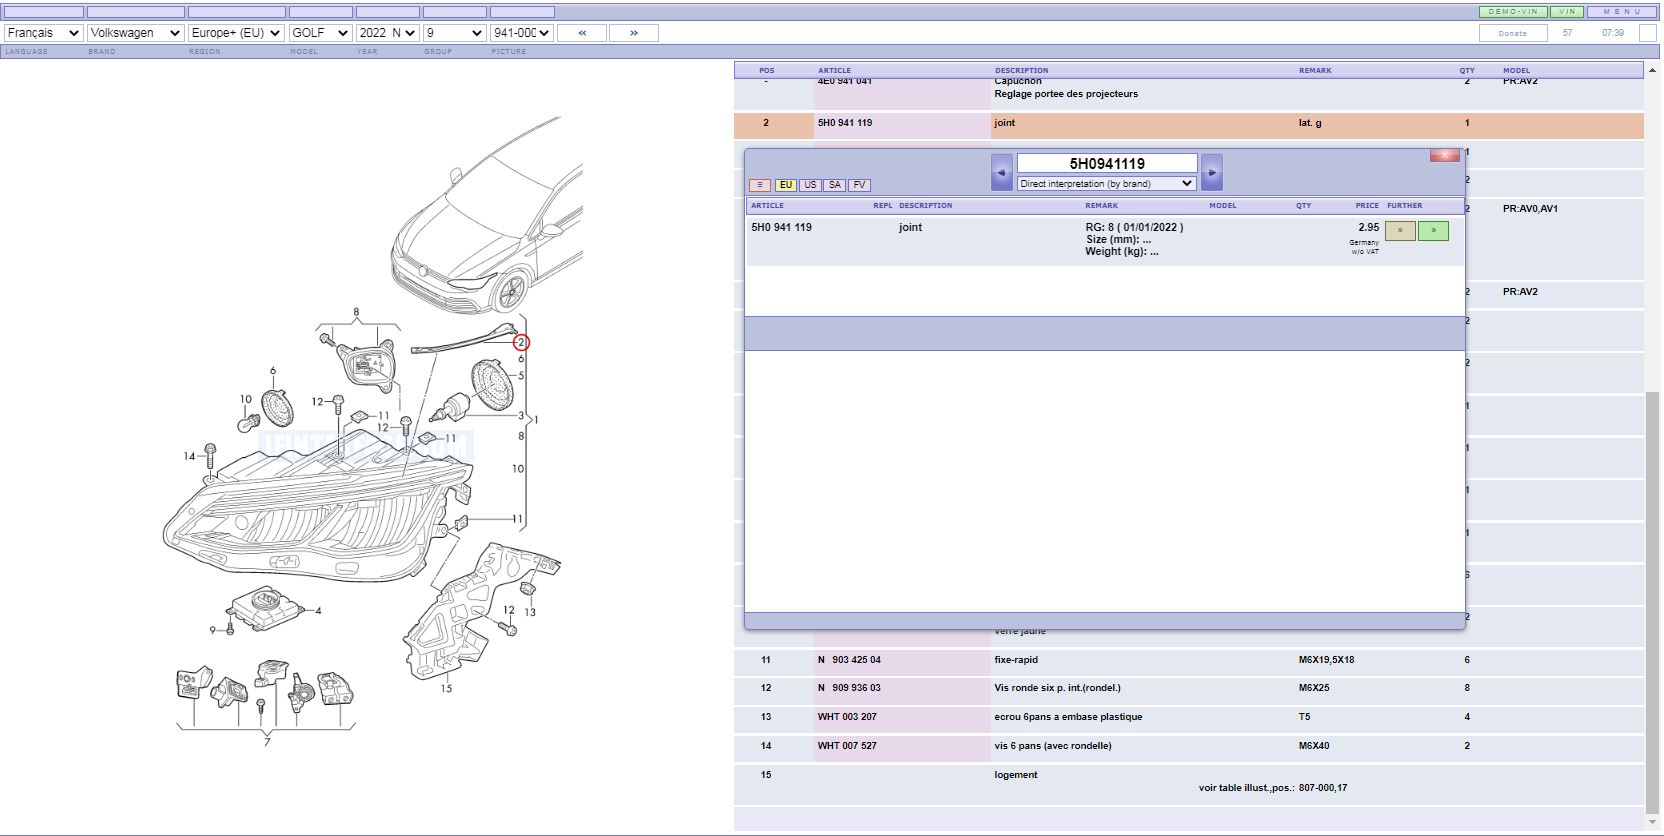1664x836 pixels.
Task: Open the Direct interpretation (by brand) dropdown
Action: 1106,184
